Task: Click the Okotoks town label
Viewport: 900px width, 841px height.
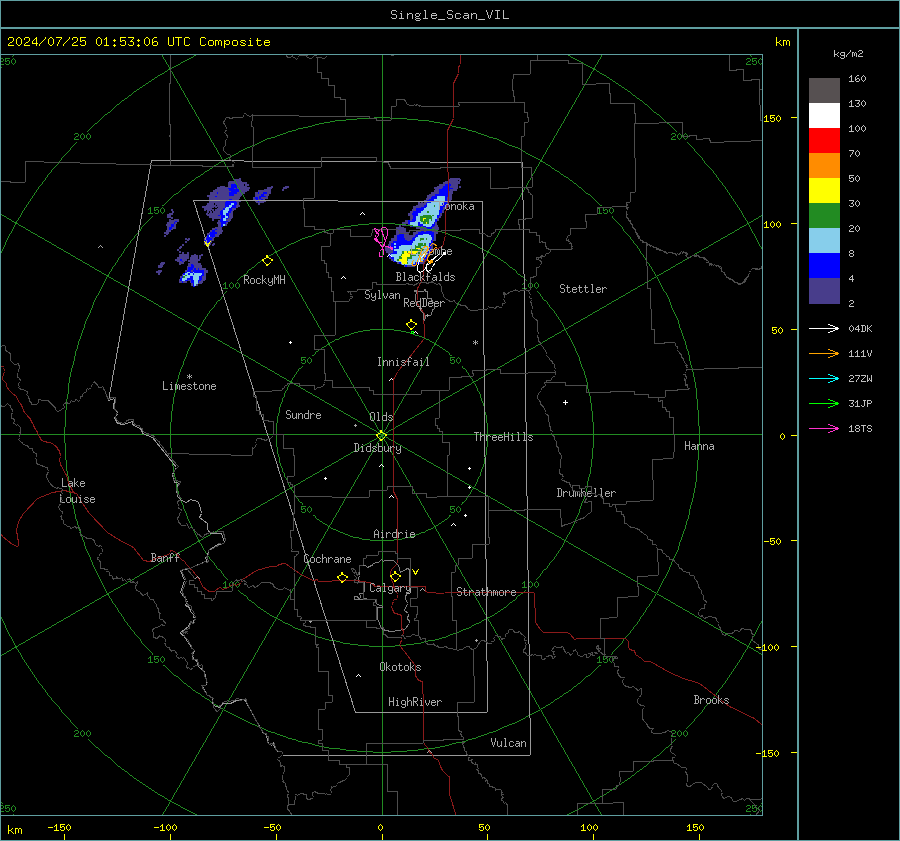Action: pyautogui.click(x=400, y=667)
